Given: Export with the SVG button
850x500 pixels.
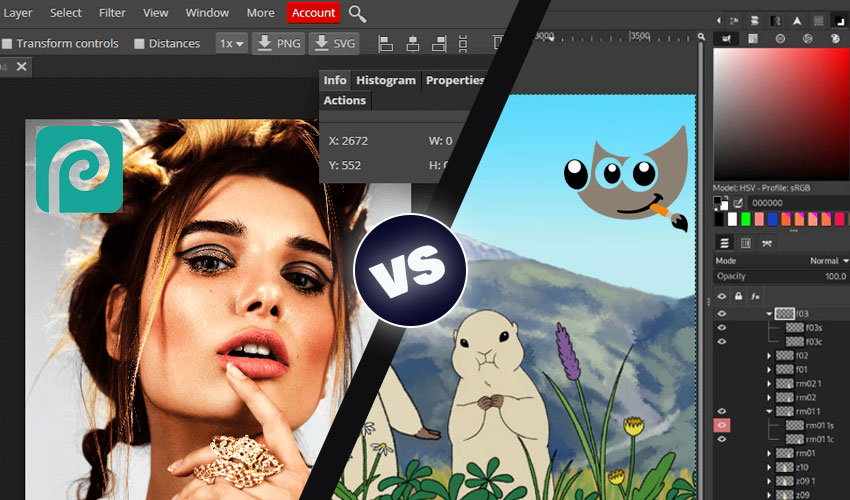Looking at the screenshot, I should click(334, 43).
